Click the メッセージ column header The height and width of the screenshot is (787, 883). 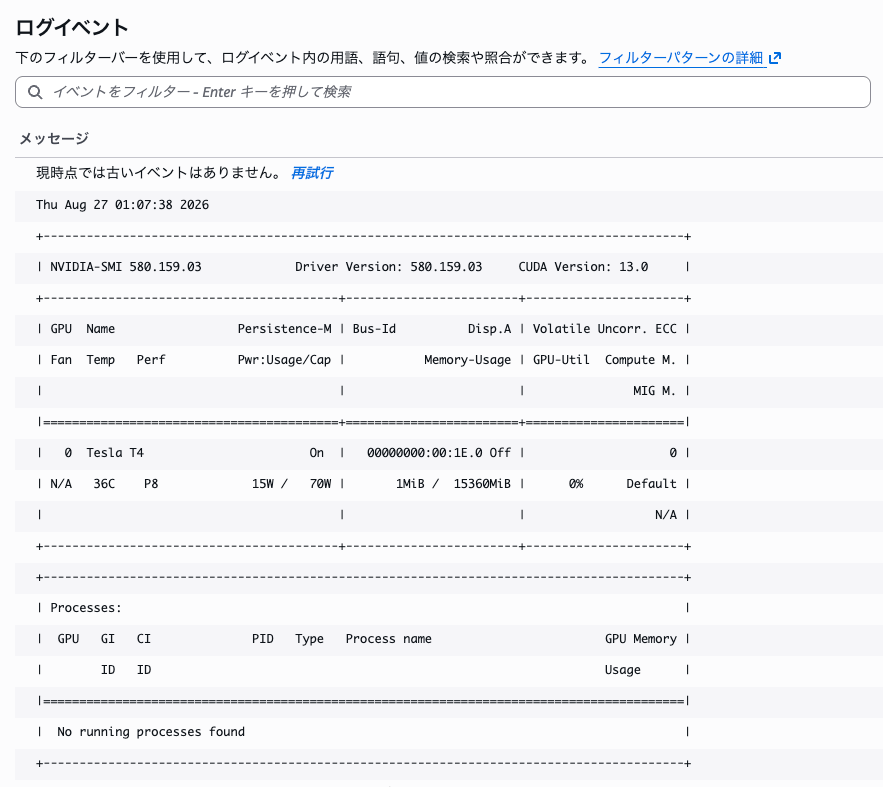coord(54,138)
